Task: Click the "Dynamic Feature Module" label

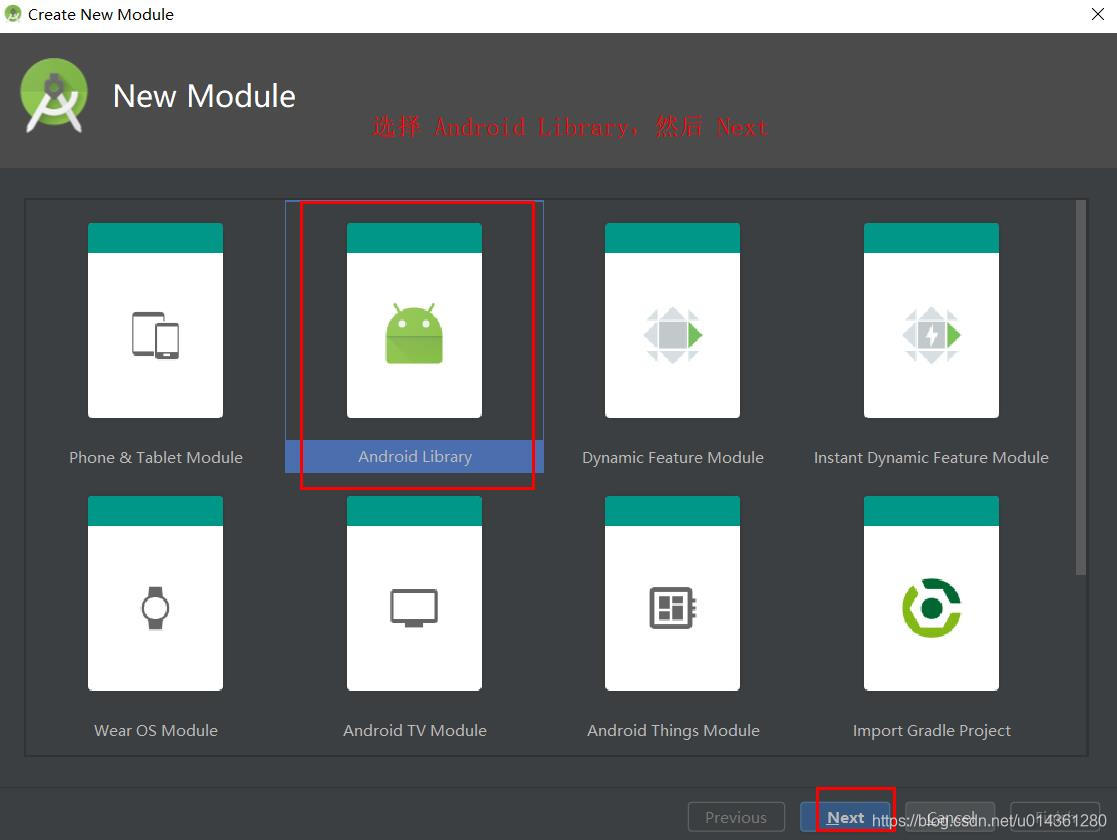Action: coord(672,457)
